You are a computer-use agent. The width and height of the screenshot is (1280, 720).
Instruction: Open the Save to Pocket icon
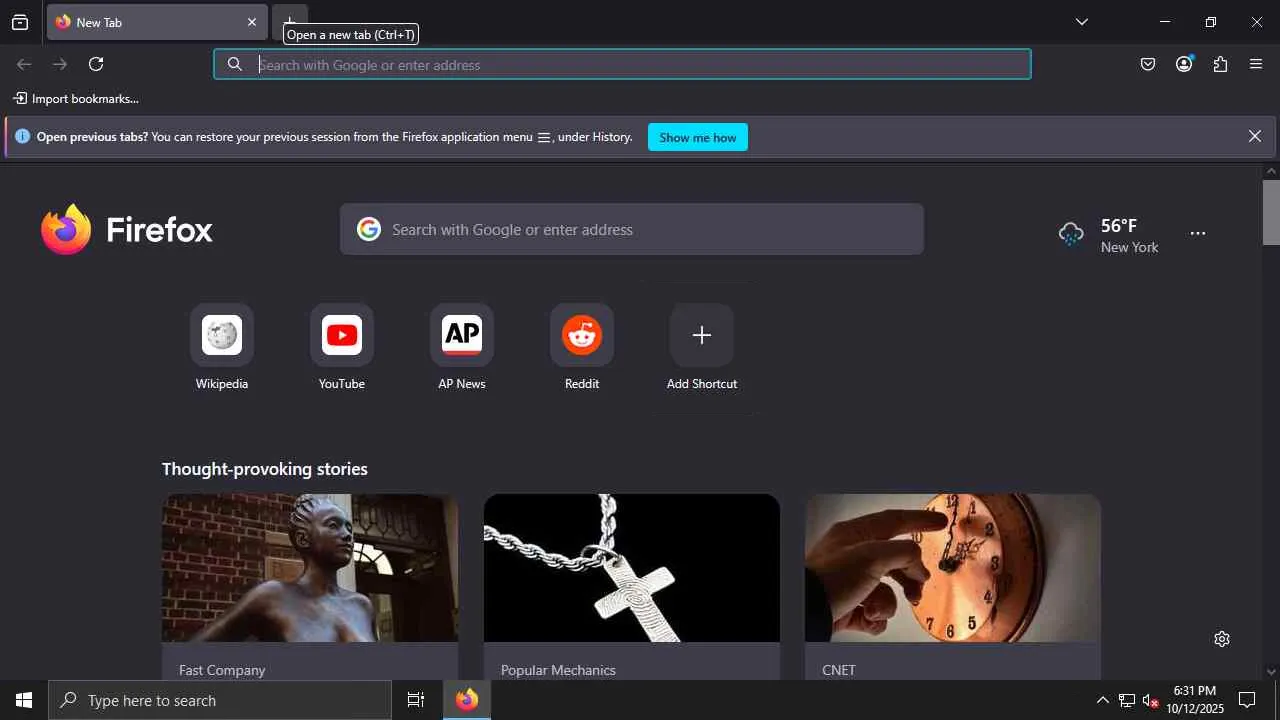tap(1148, 64)
